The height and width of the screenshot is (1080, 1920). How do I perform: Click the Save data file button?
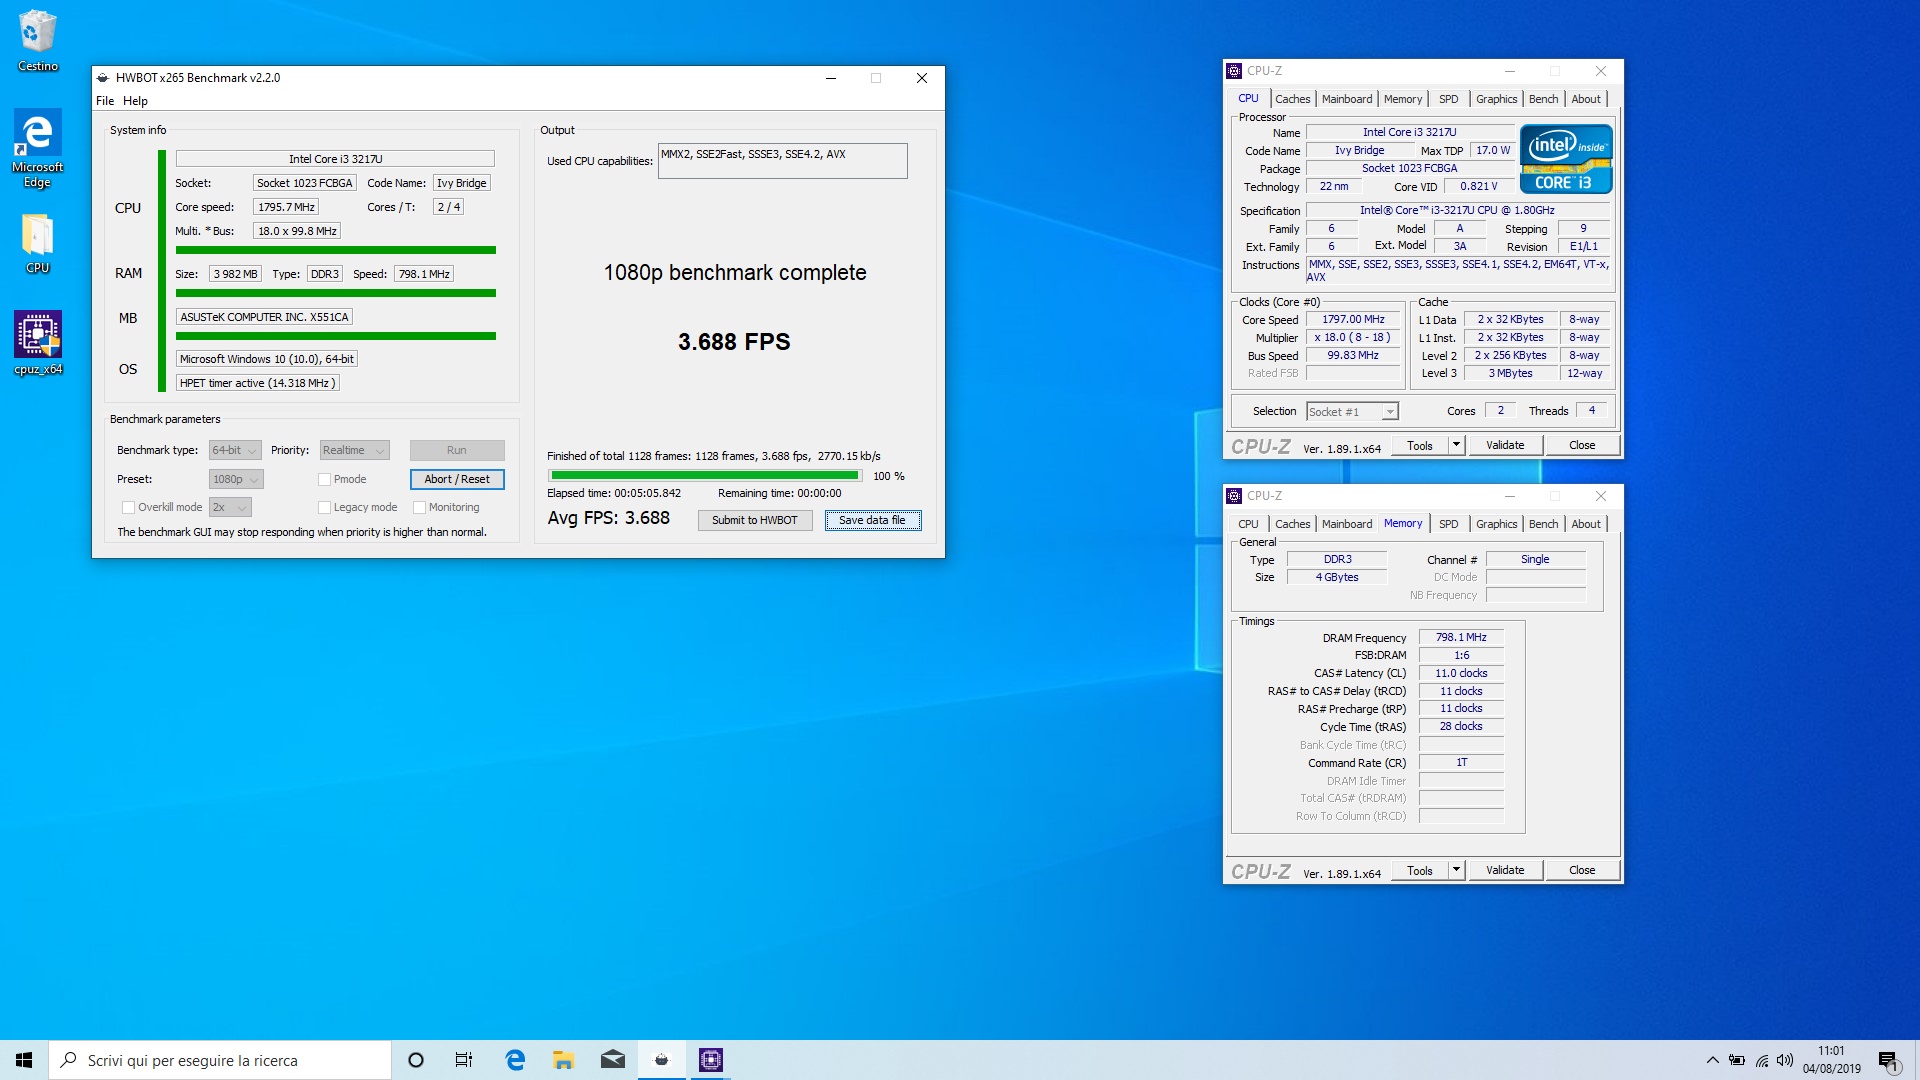coord(872,521)
